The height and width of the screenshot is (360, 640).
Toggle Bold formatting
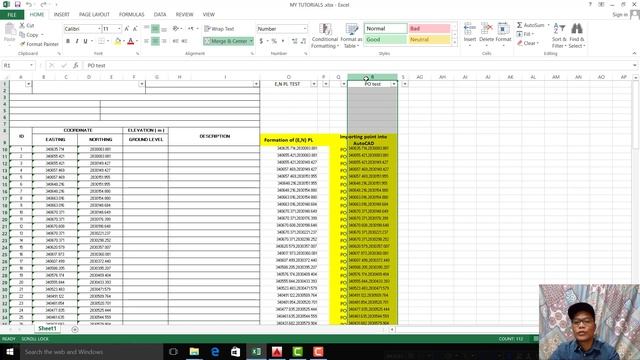click(x=68, y=41)
